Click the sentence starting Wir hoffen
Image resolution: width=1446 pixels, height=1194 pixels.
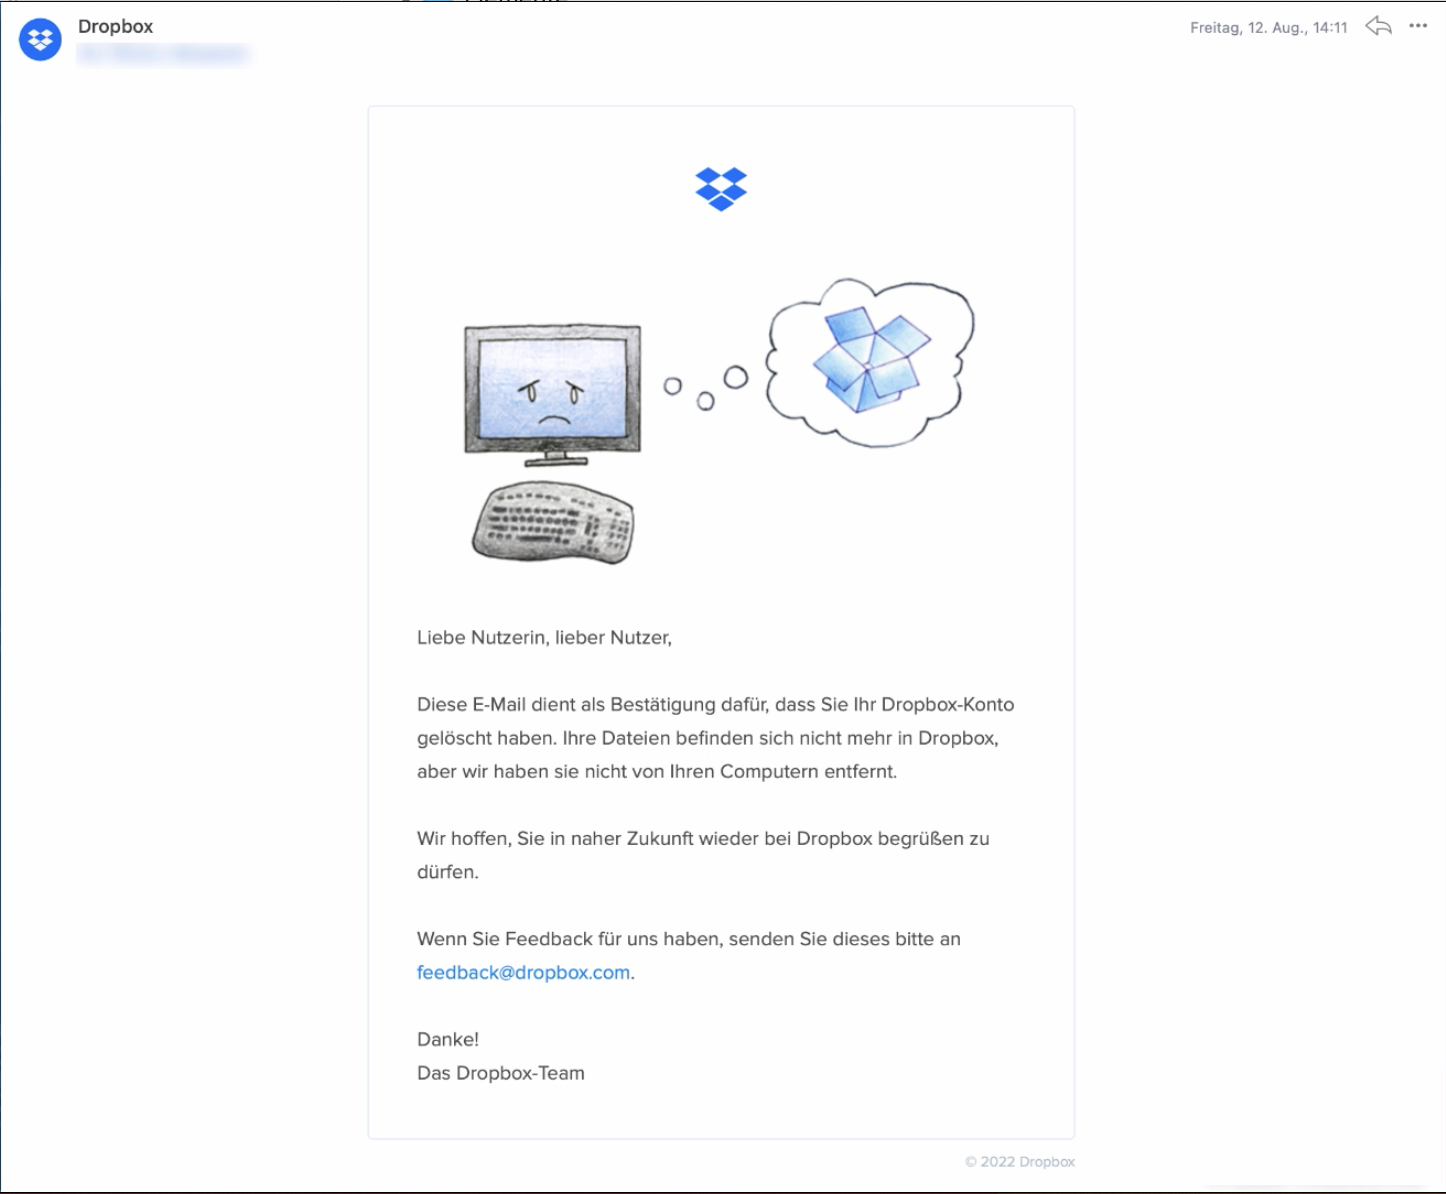[703, 855]
